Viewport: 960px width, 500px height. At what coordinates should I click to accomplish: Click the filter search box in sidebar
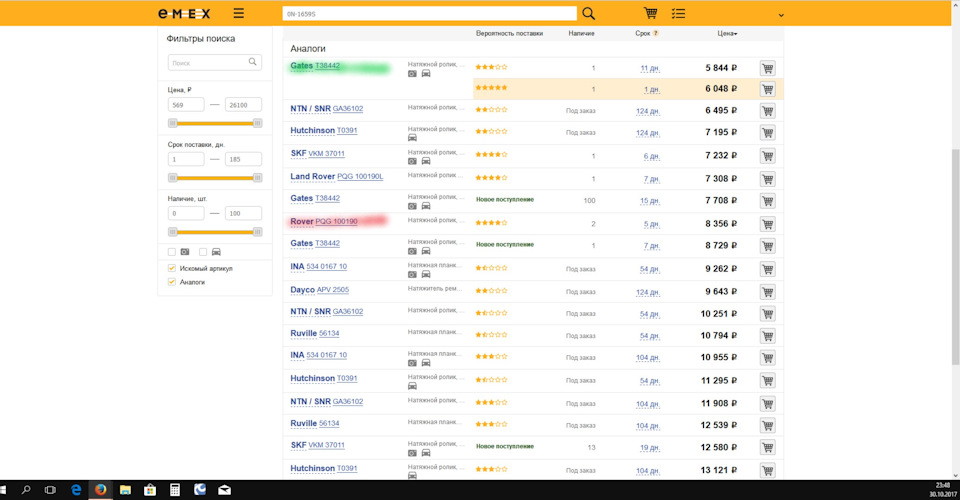pos(214,62)
